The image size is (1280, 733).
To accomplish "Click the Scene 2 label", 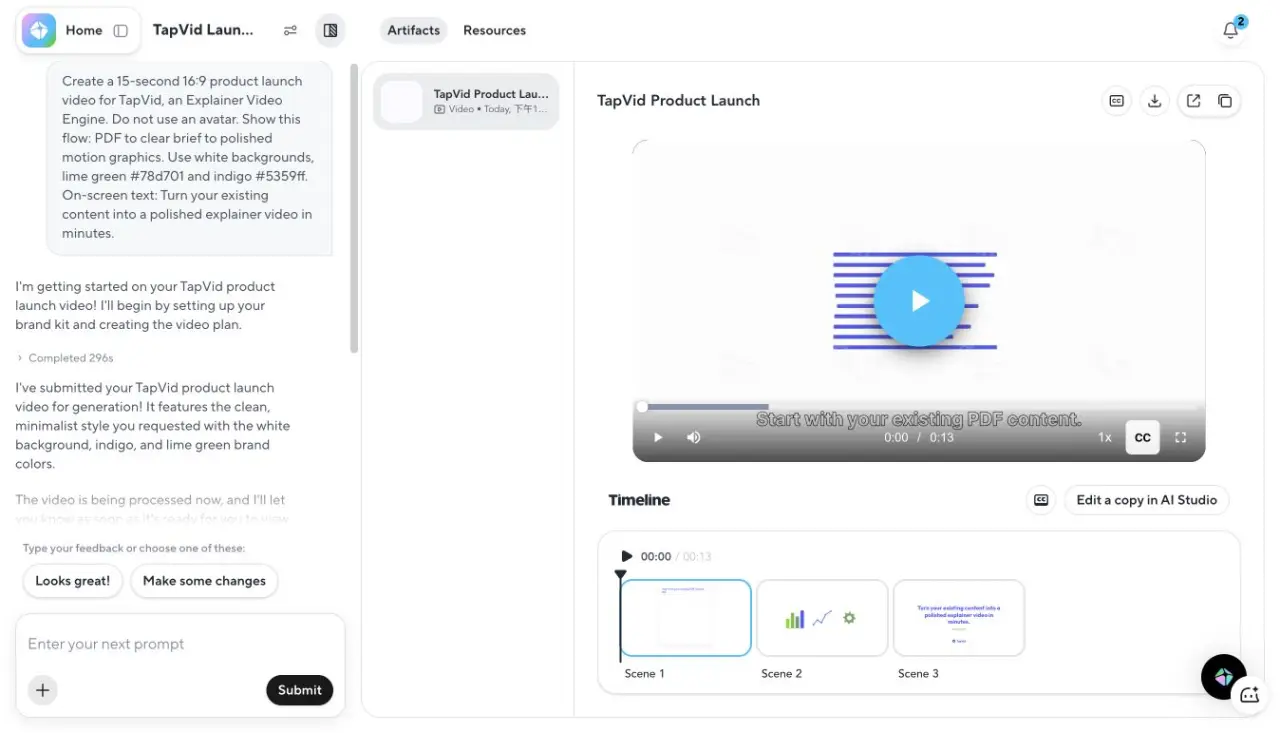I will [782, 674].
